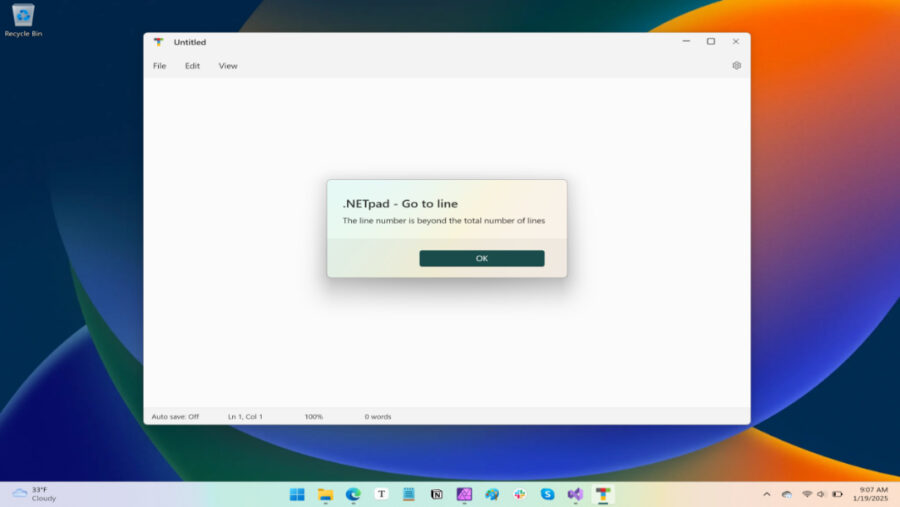Click the .NETpad app icon in title bar
This screenshot has width=900, height=507.
158,42
